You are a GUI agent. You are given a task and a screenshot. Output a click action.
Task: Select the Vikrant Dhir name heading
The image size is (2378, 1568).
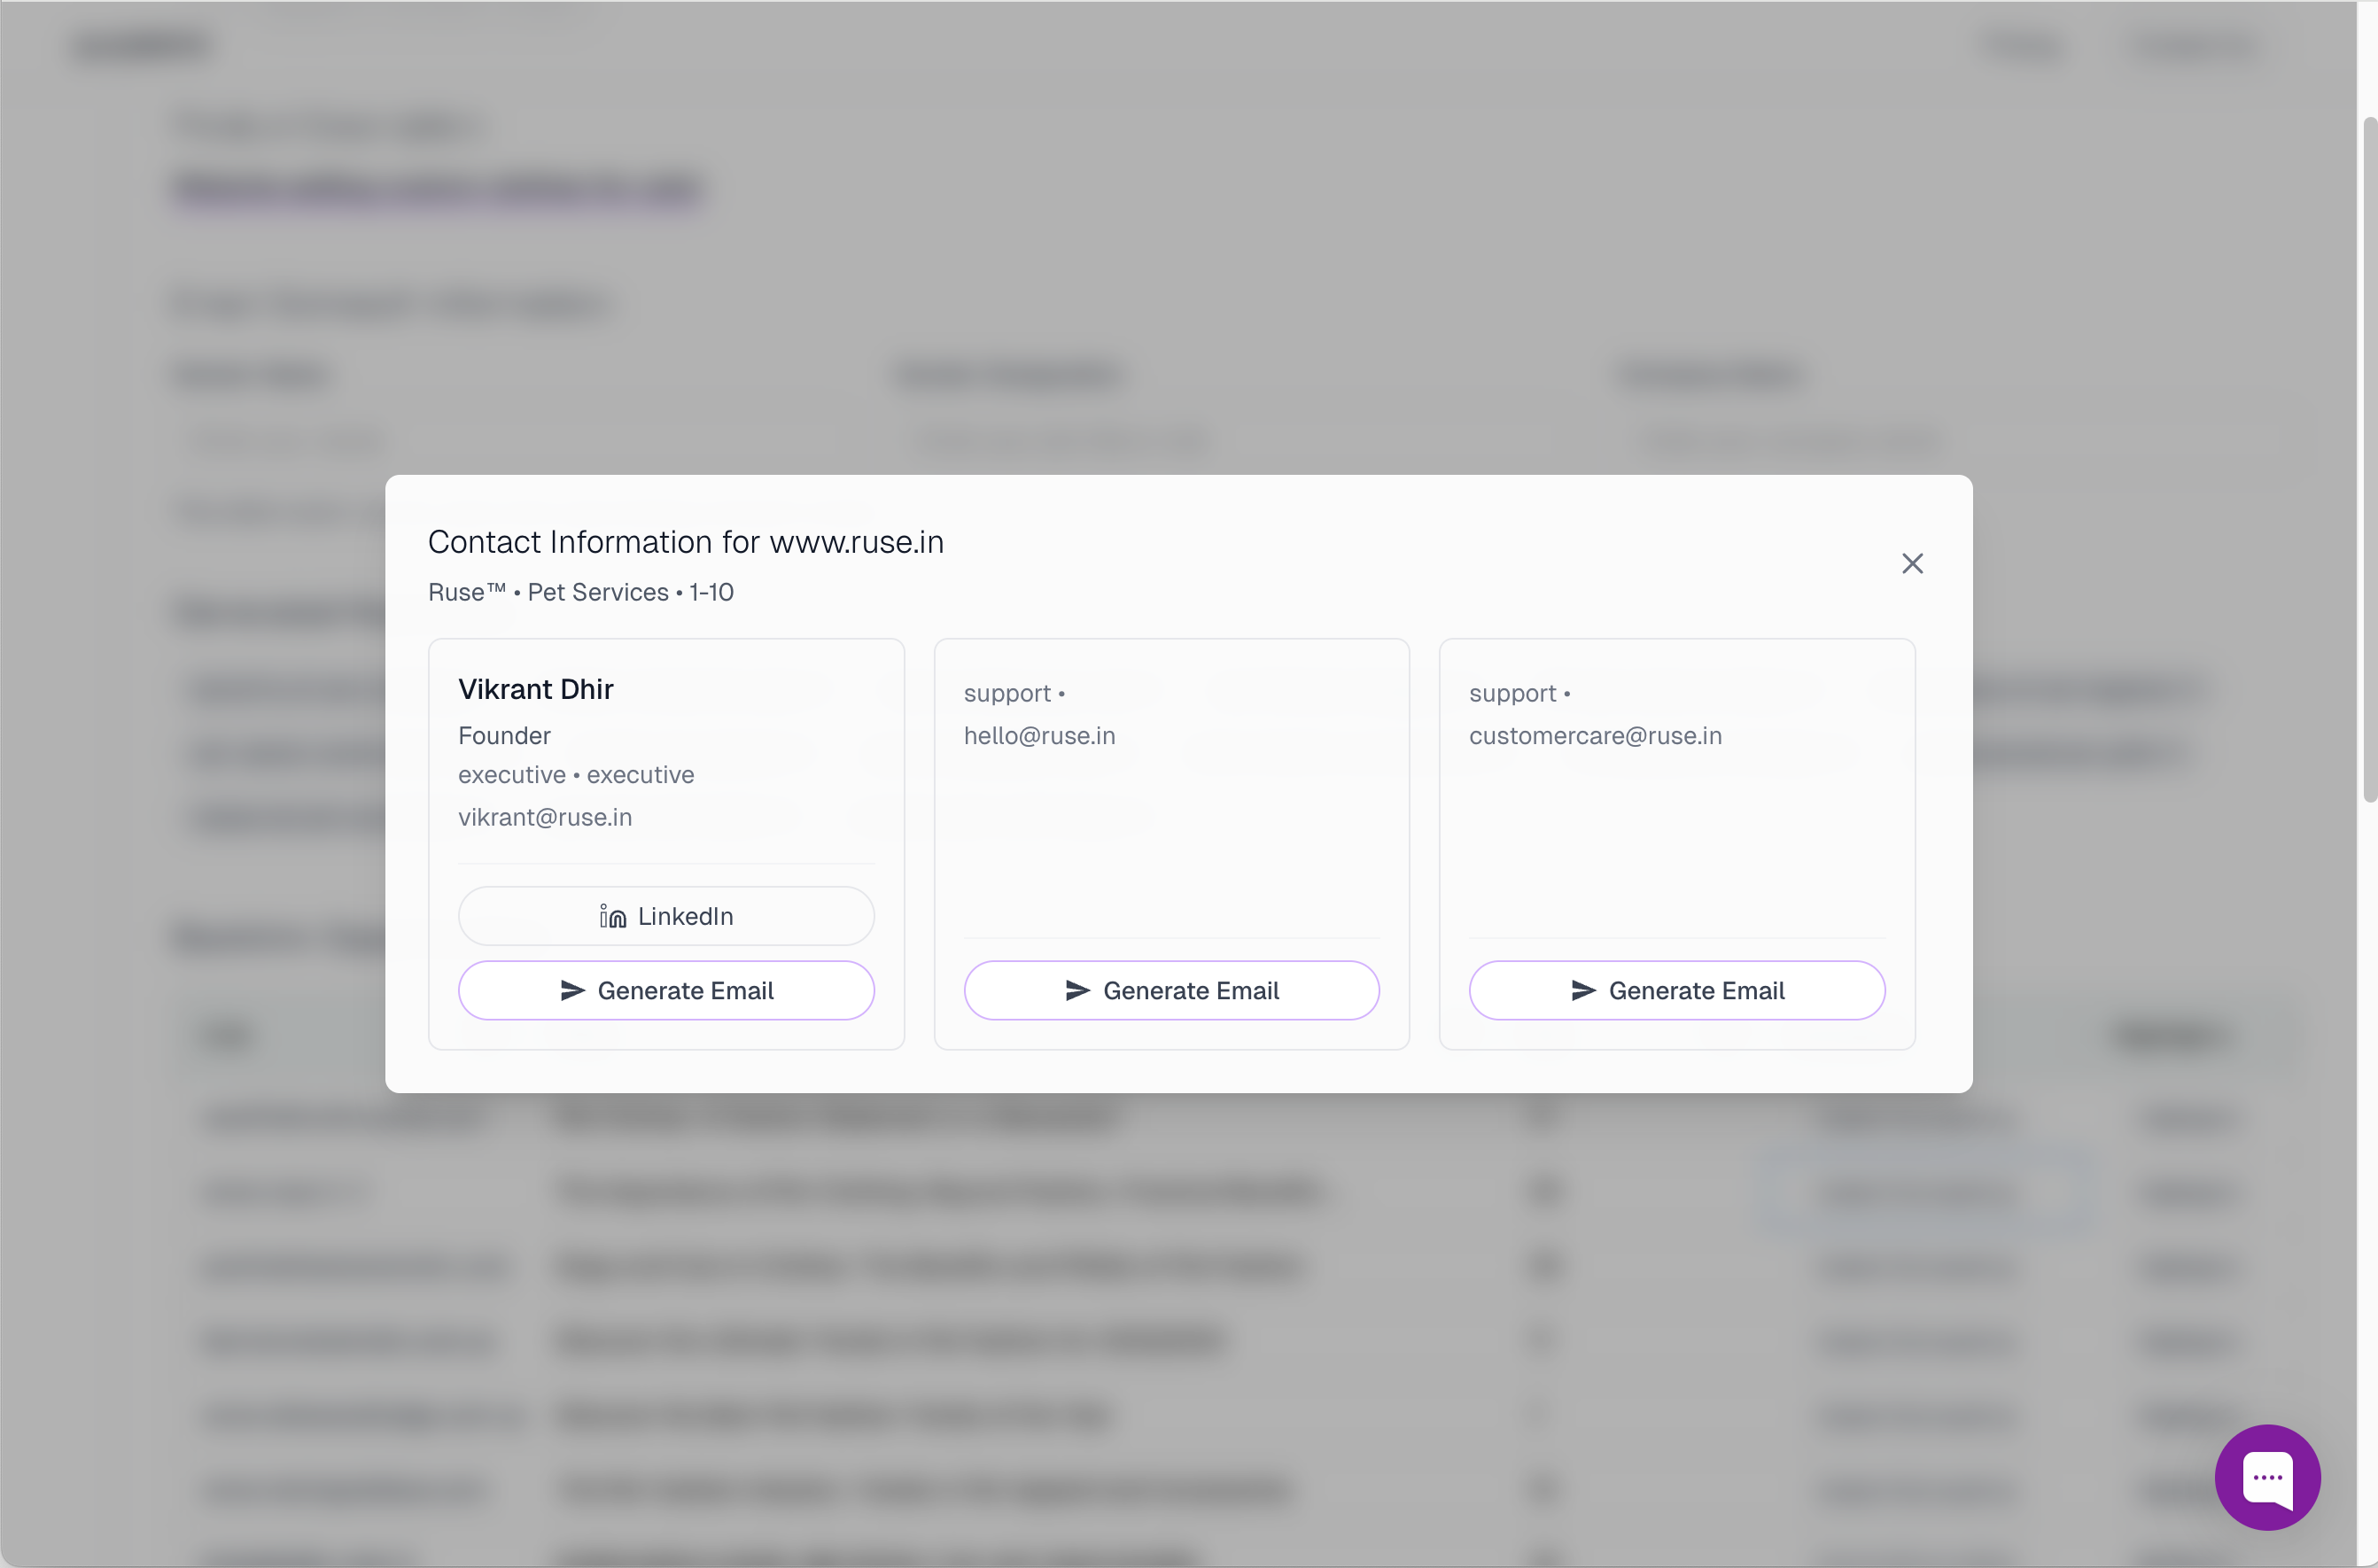pyautogui.click(x=536, y=689)
